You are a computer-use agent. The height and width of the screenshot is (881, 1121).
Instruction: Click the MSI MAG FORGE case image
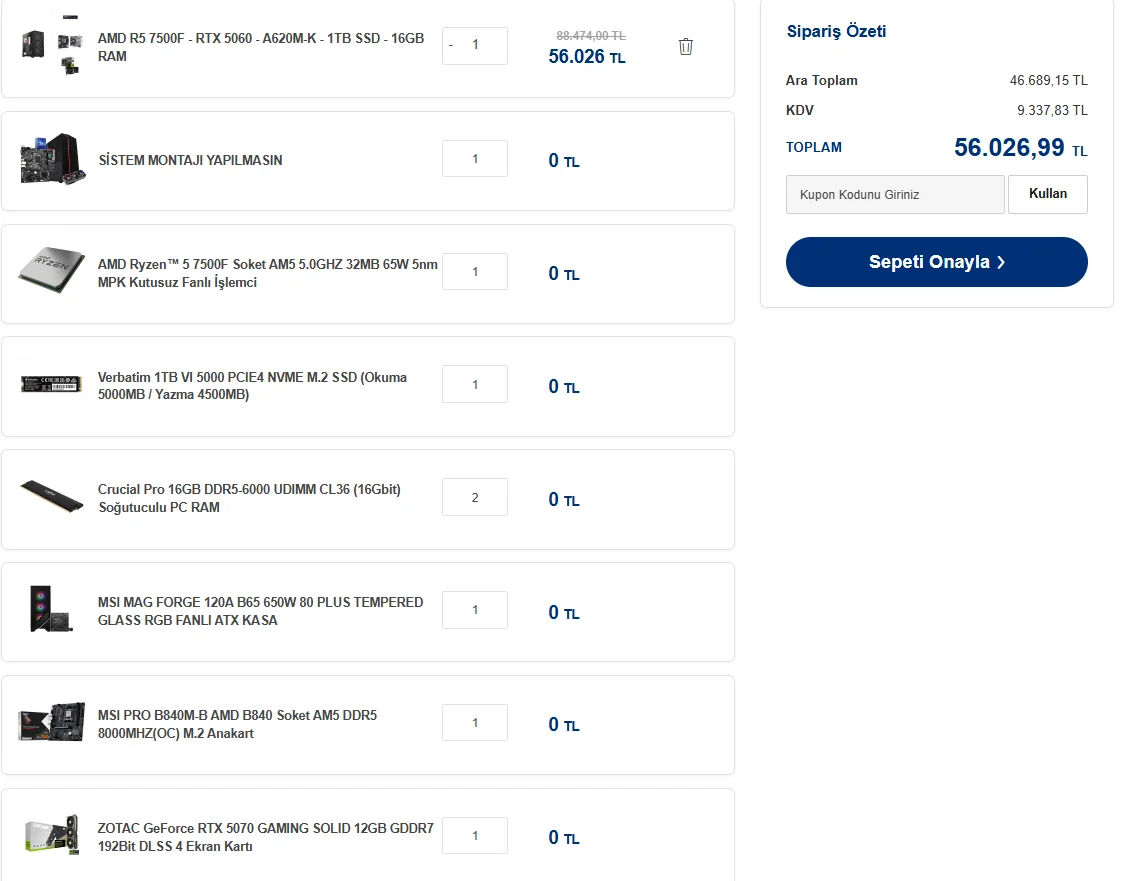[51, 610]
